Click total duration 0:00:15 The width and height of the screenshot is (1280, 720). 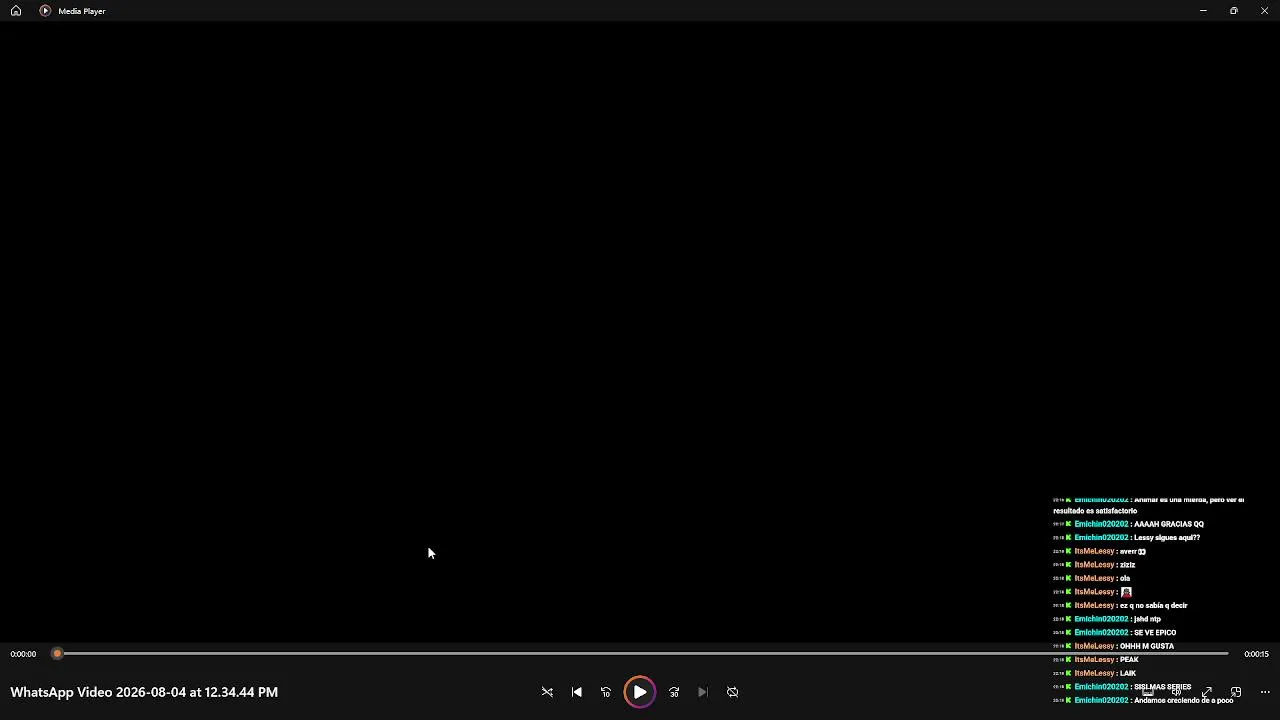(1256, 654)
